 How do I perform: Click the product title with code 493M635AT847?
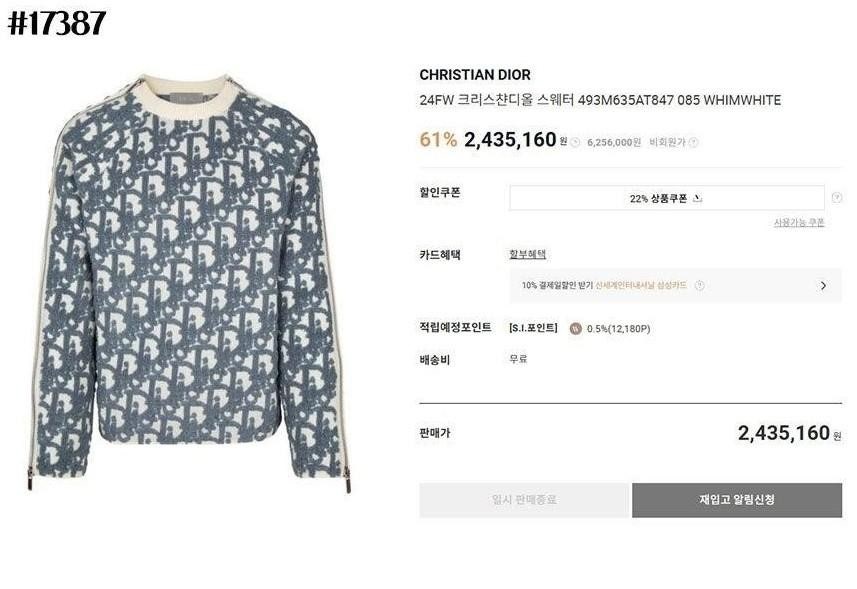600,101
